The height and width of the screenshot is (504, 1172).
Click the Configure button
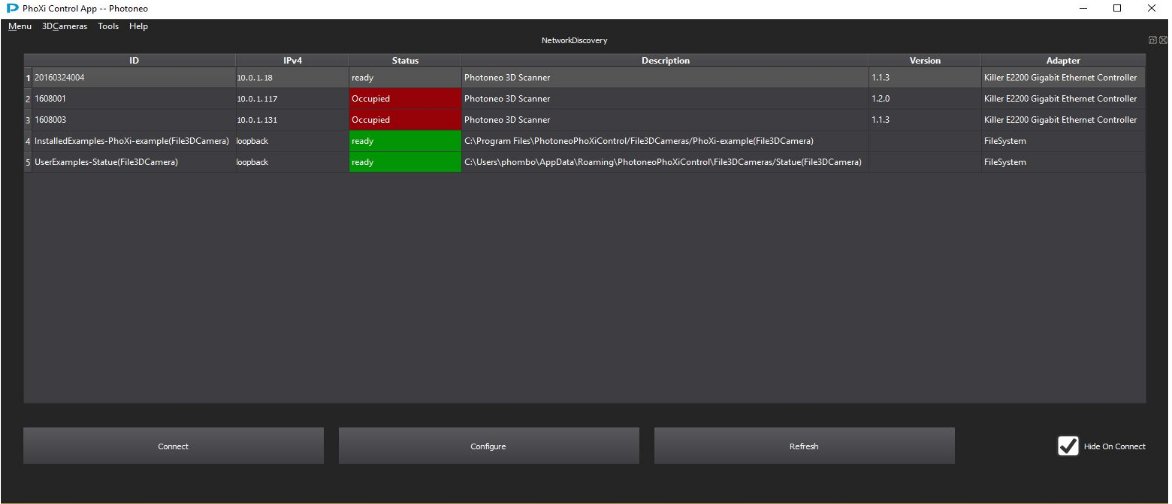488,446
